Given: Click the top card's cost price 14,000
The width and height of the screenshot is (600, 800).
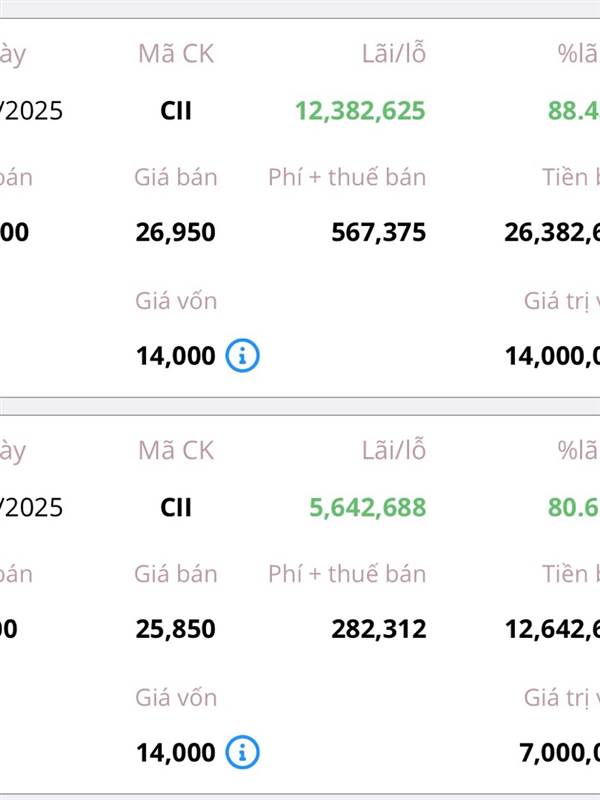Looking at the screenshot, I should 176,355.
